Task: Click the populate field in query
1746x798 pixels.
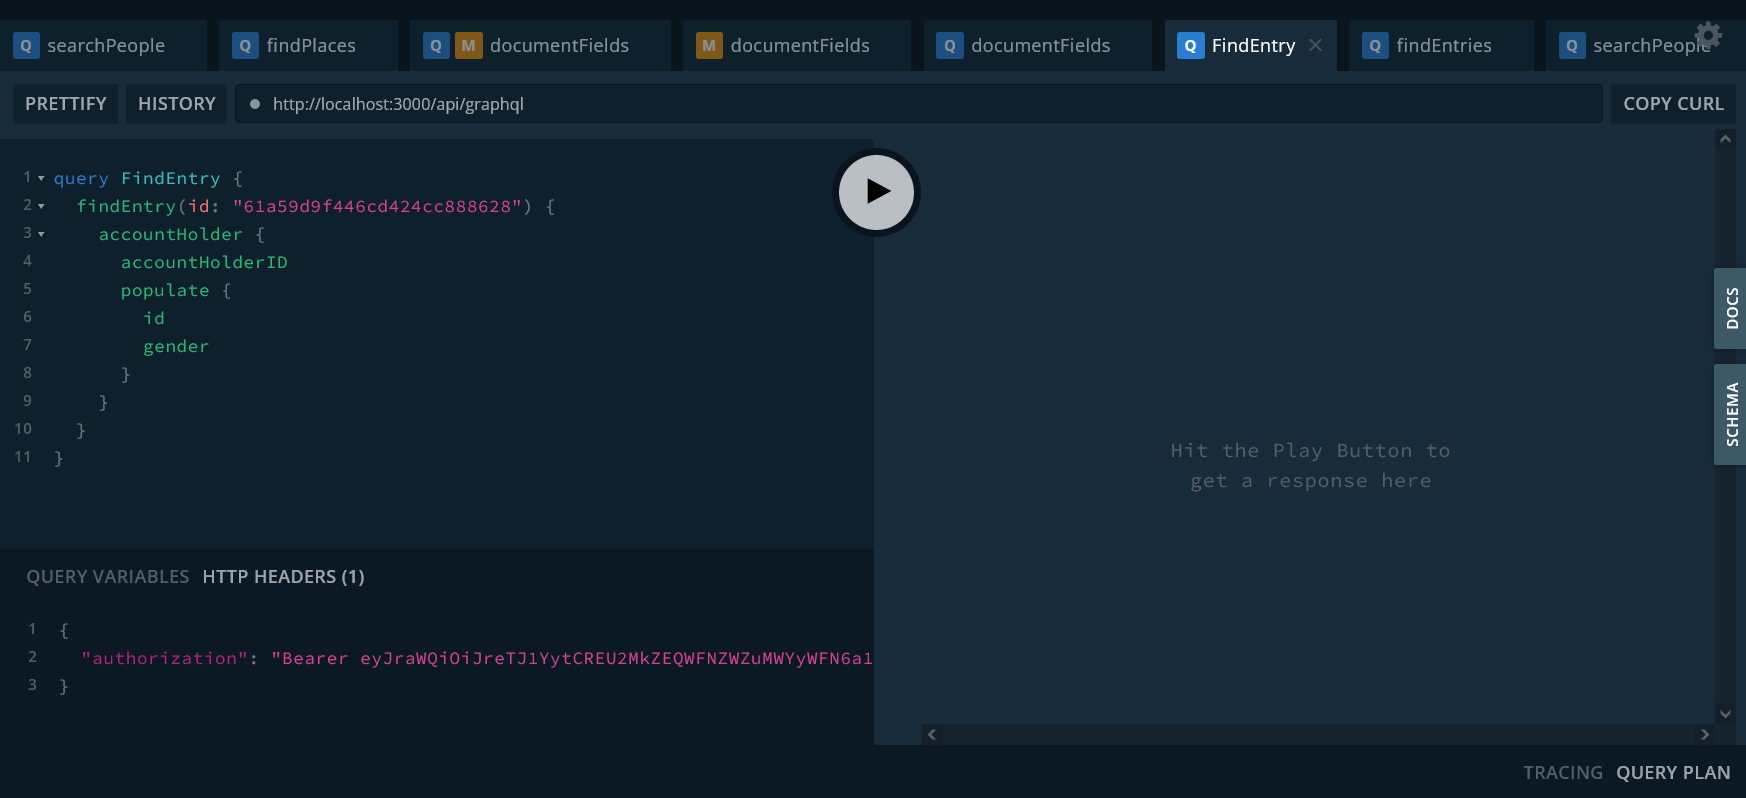Action: (x=165, y=290)
